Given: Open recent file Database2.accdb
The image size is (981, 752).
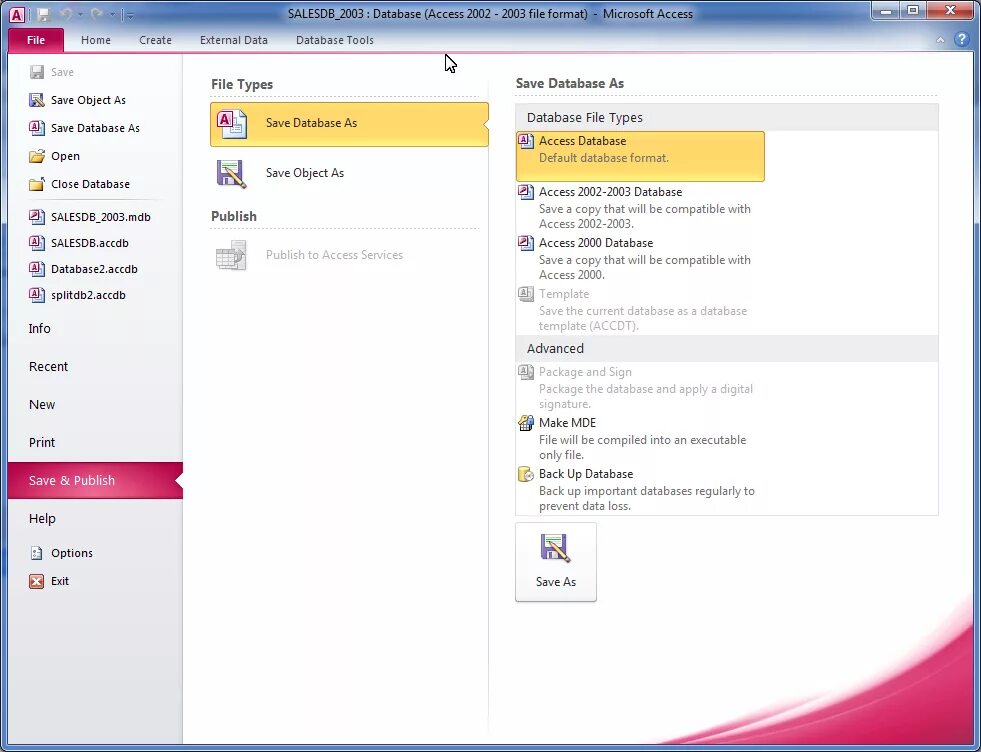Looking at the screenshot, I should pos(96,269).
